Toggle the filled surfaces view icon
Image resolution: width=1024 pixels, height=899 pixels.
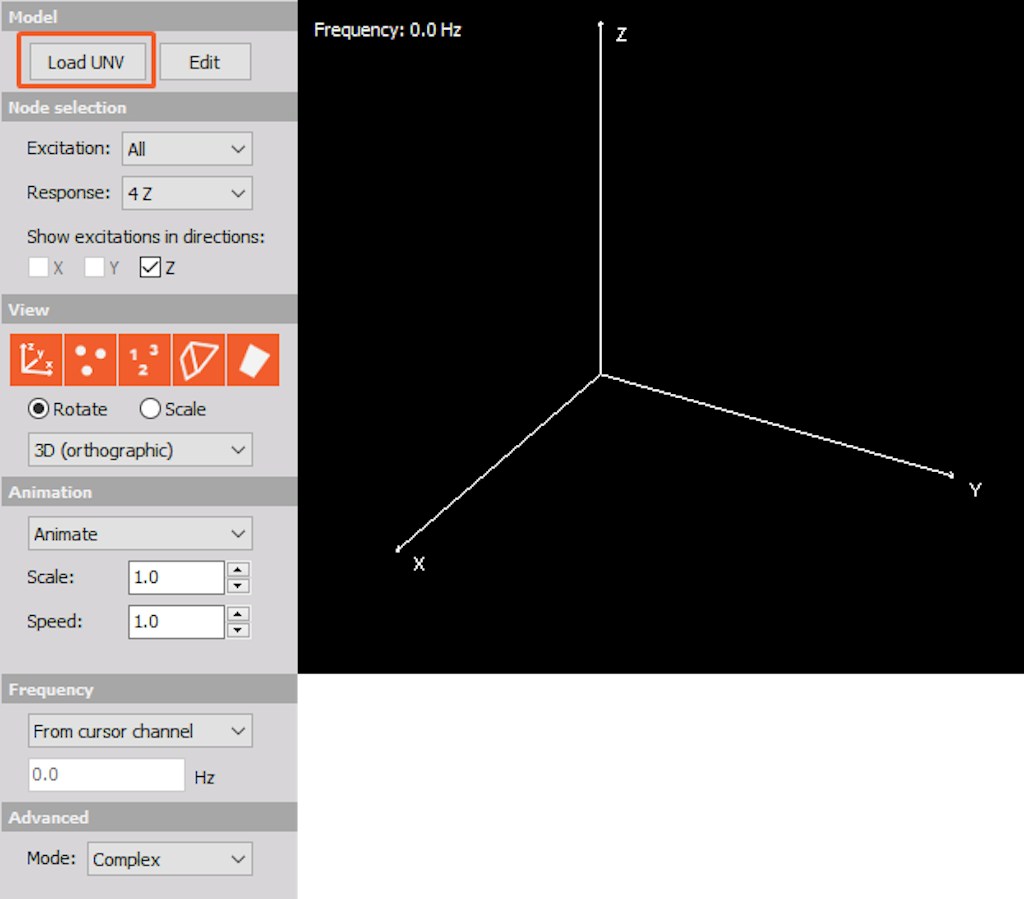coord(253,360)
